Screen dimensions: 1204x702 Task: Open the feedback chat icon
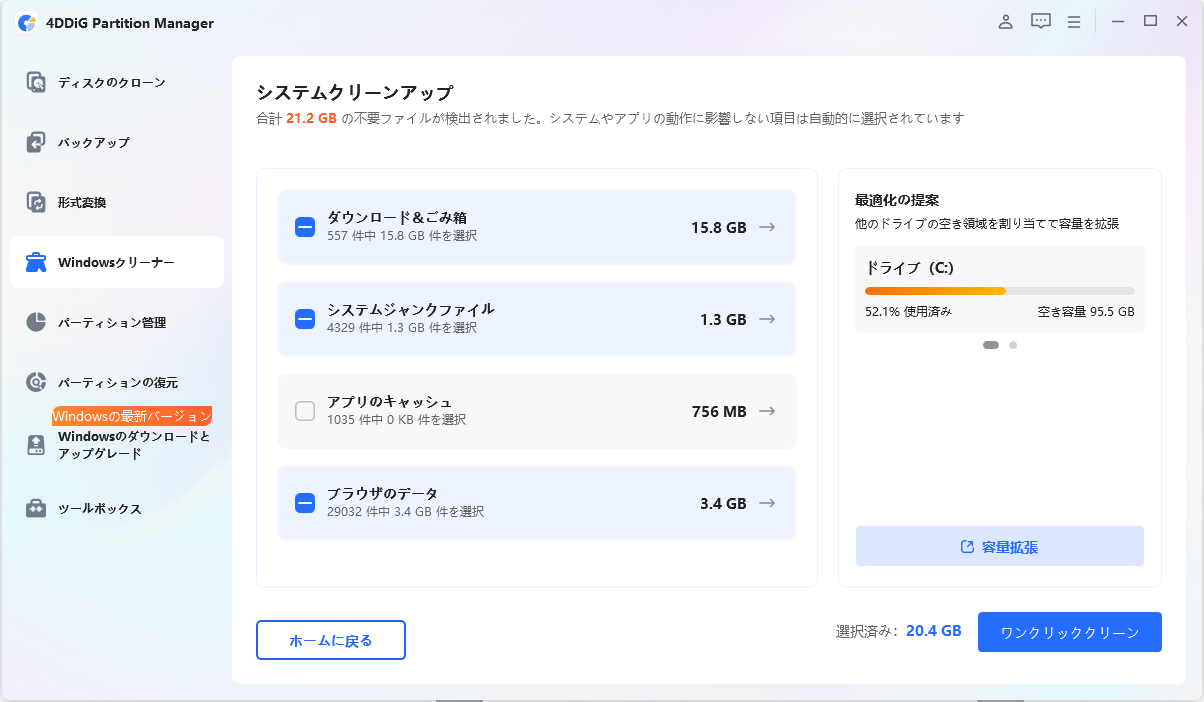1040,21
